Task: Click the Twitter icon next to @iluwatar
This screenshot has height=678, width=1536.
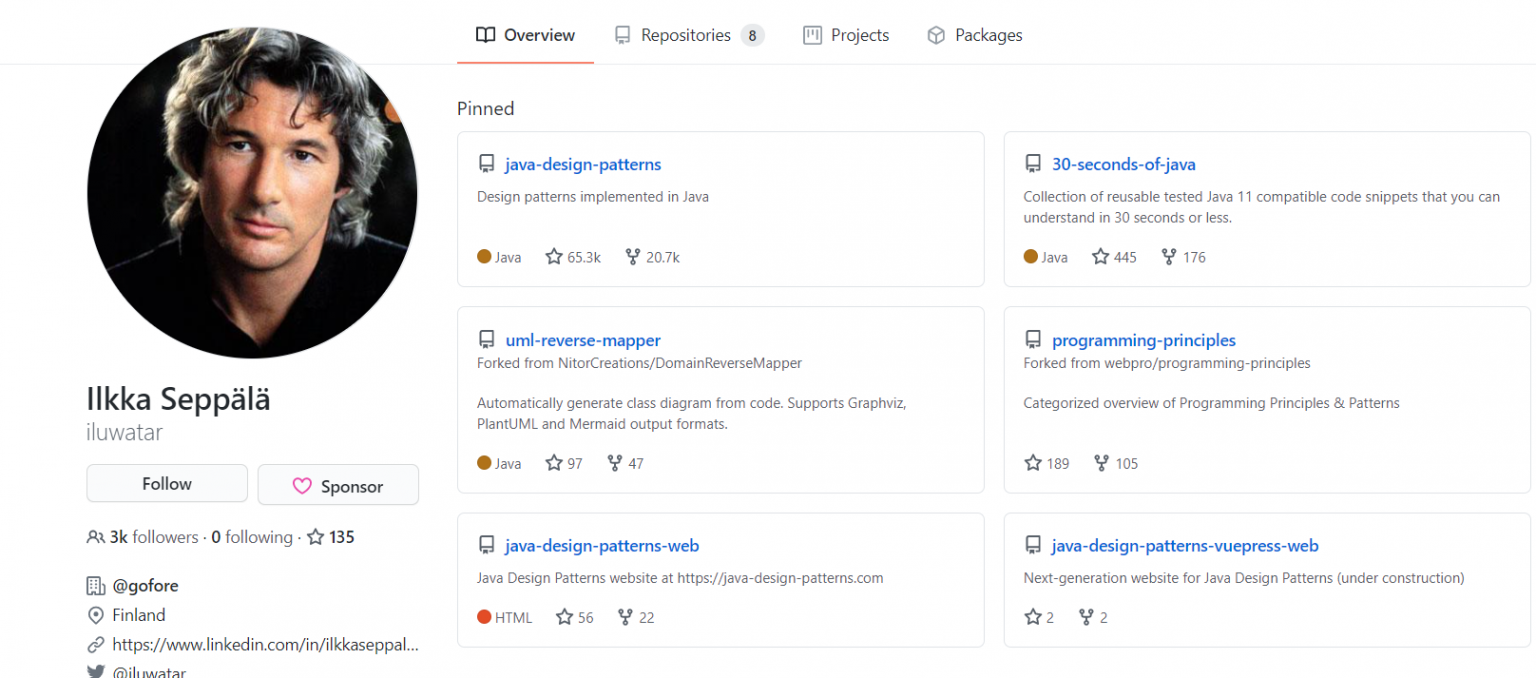Action: [95, 671]
